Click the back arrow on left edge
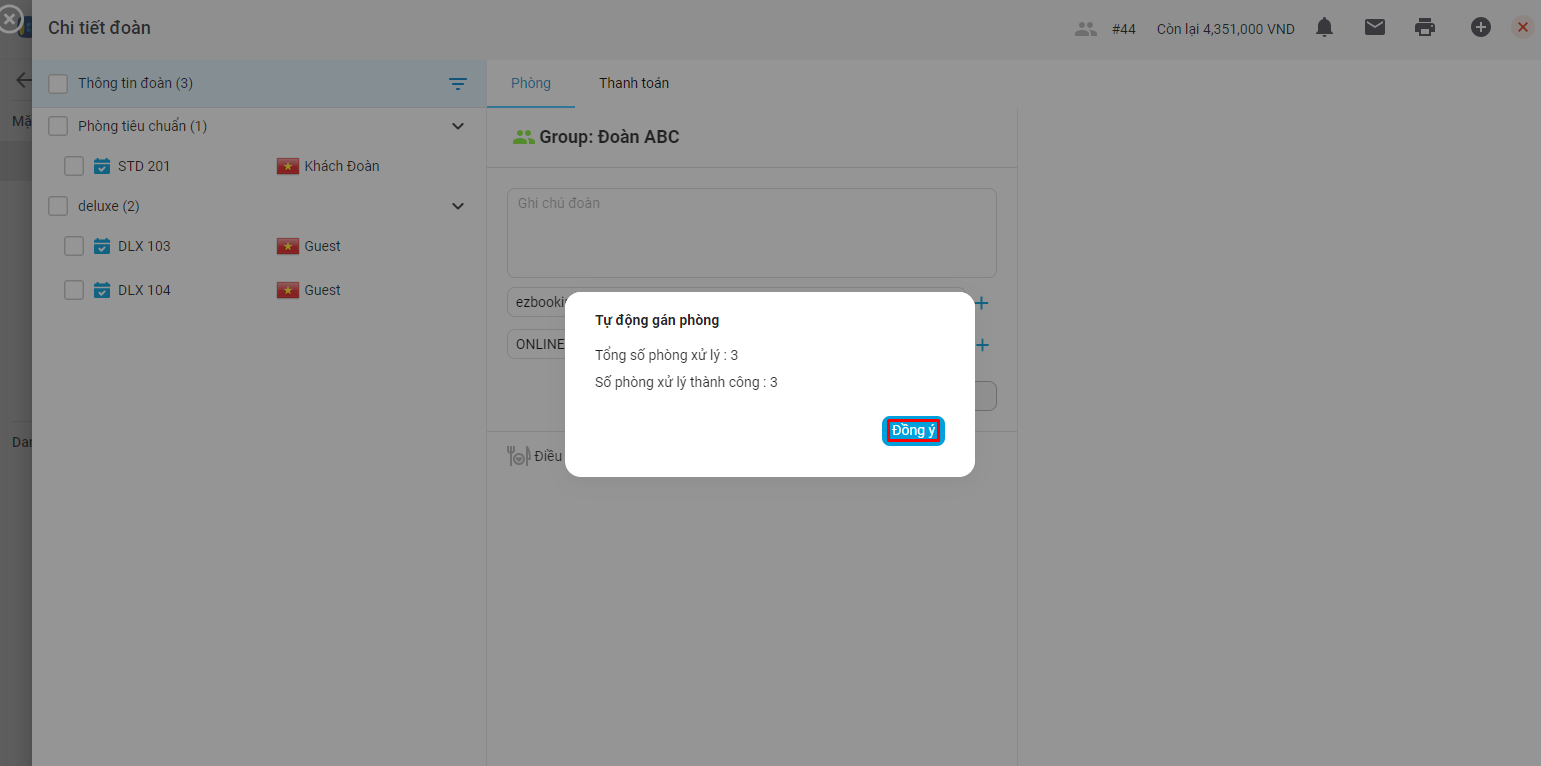The height and width of the screenshot is (766, 1541). (22, 80)
